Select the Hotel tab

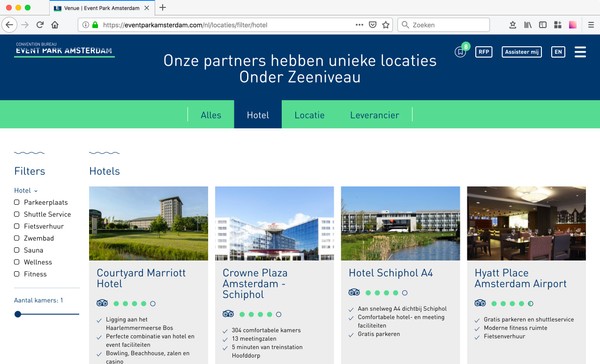(258, 115)
